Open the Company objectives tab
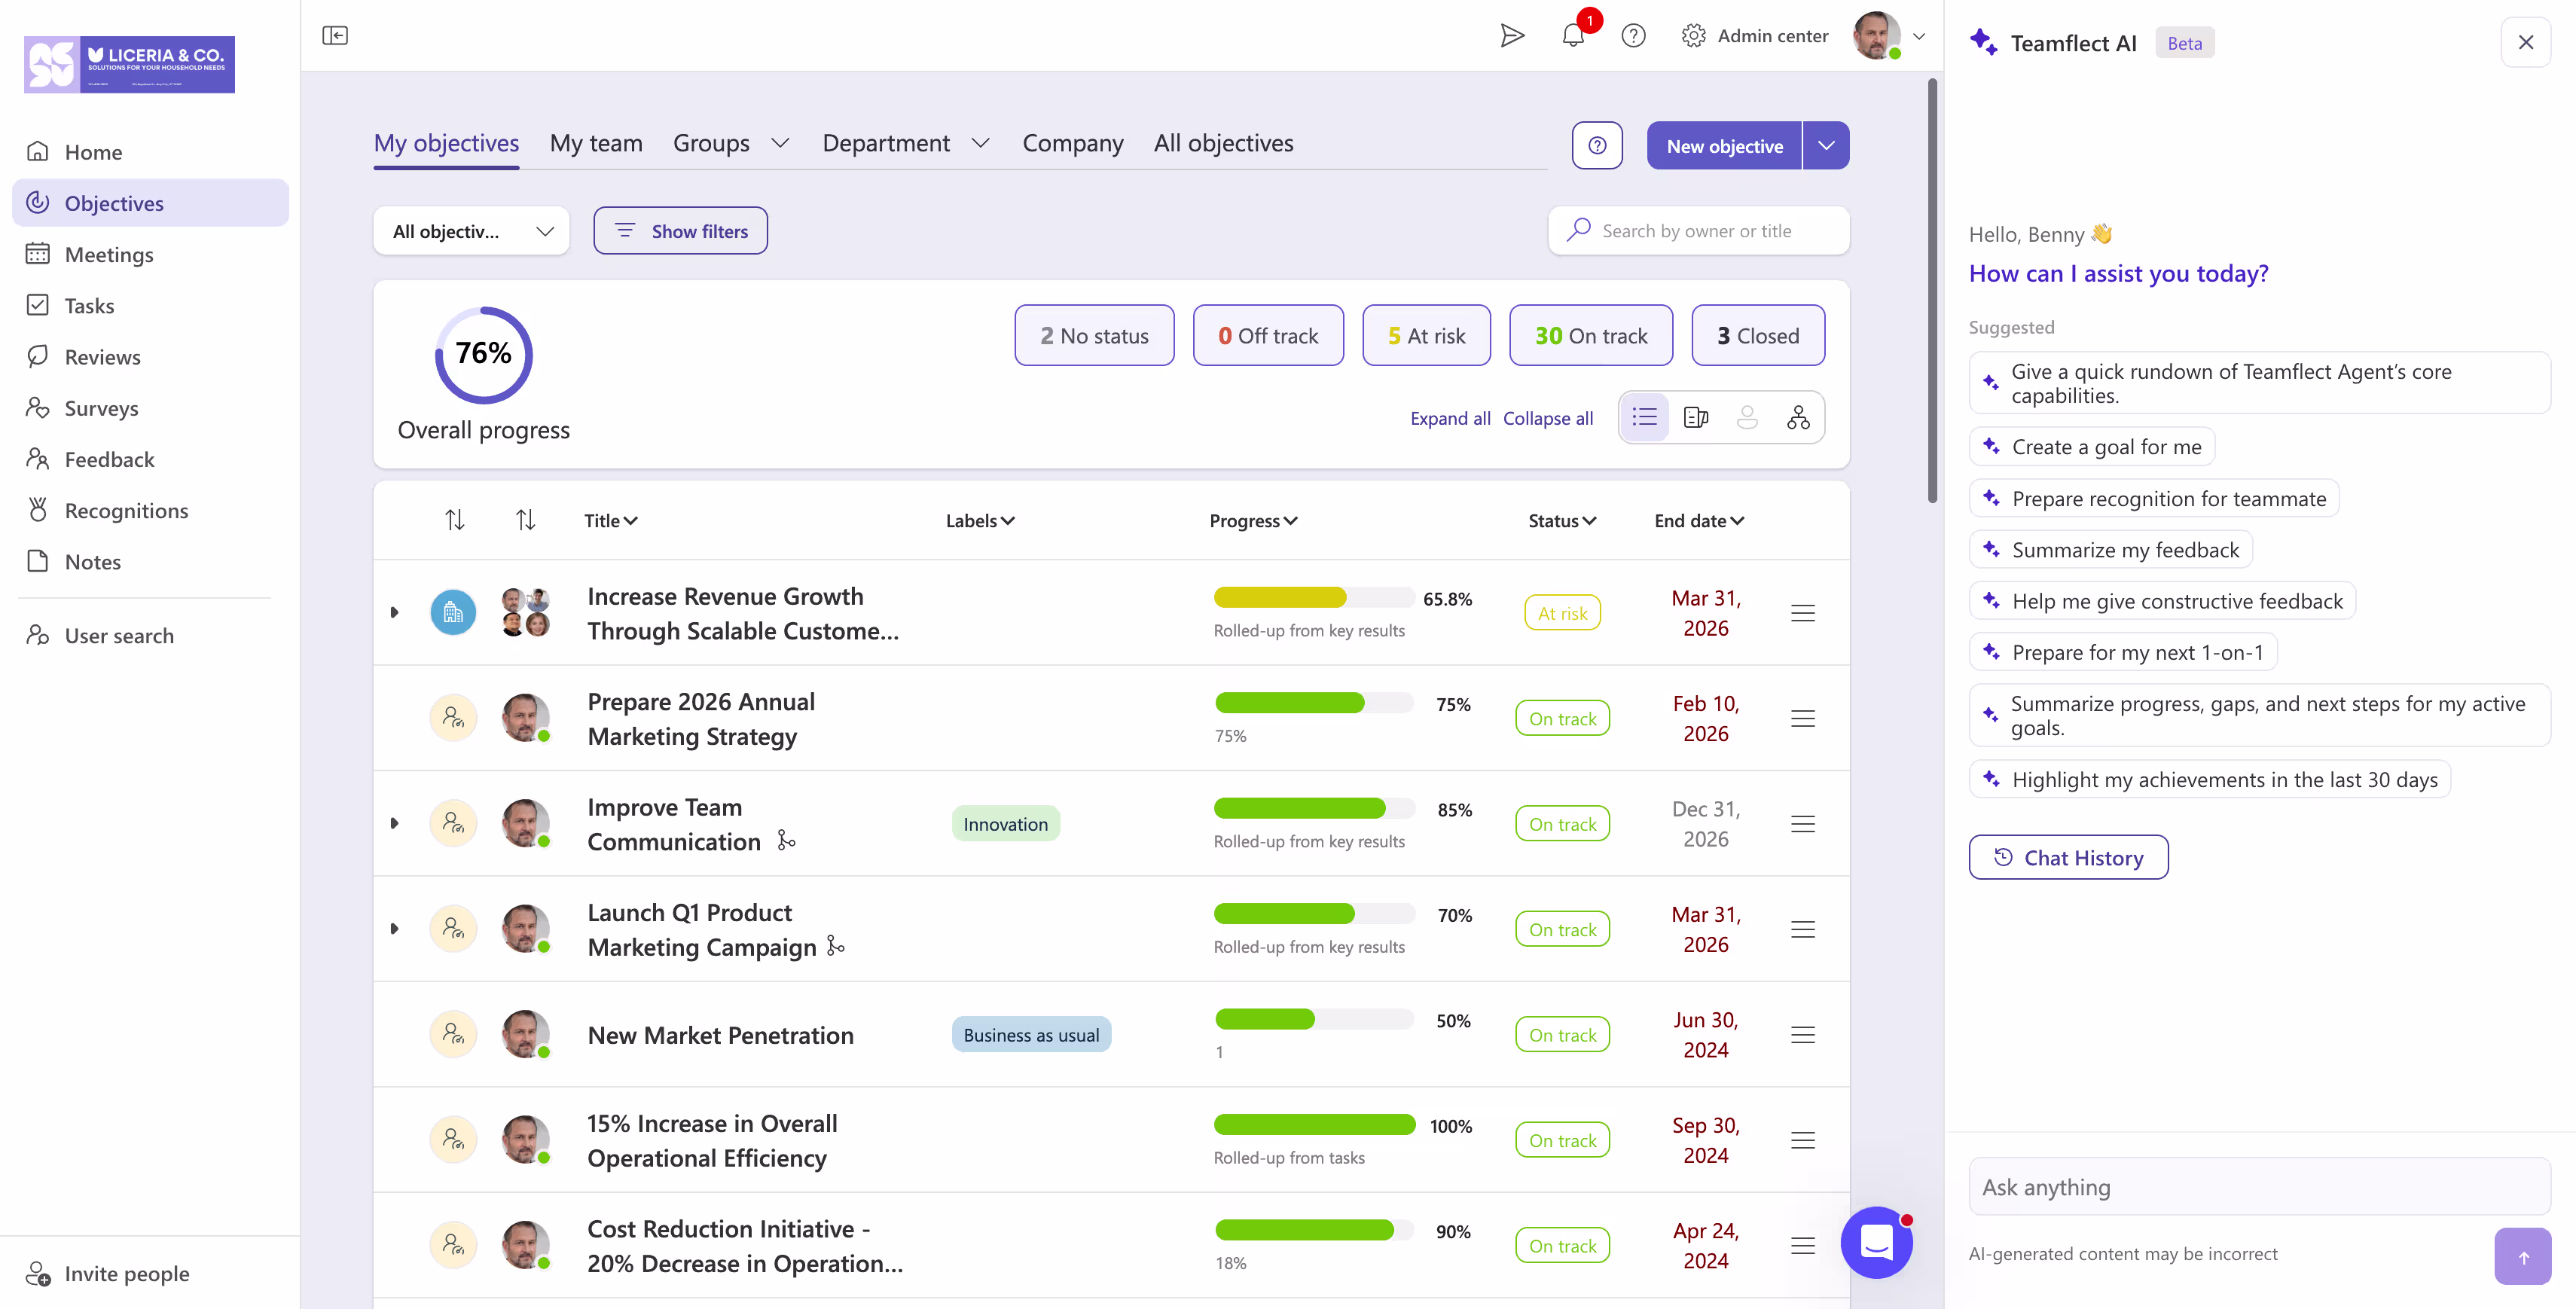This screenshot has width=2576, height=1309. [x=1073, y=143]
